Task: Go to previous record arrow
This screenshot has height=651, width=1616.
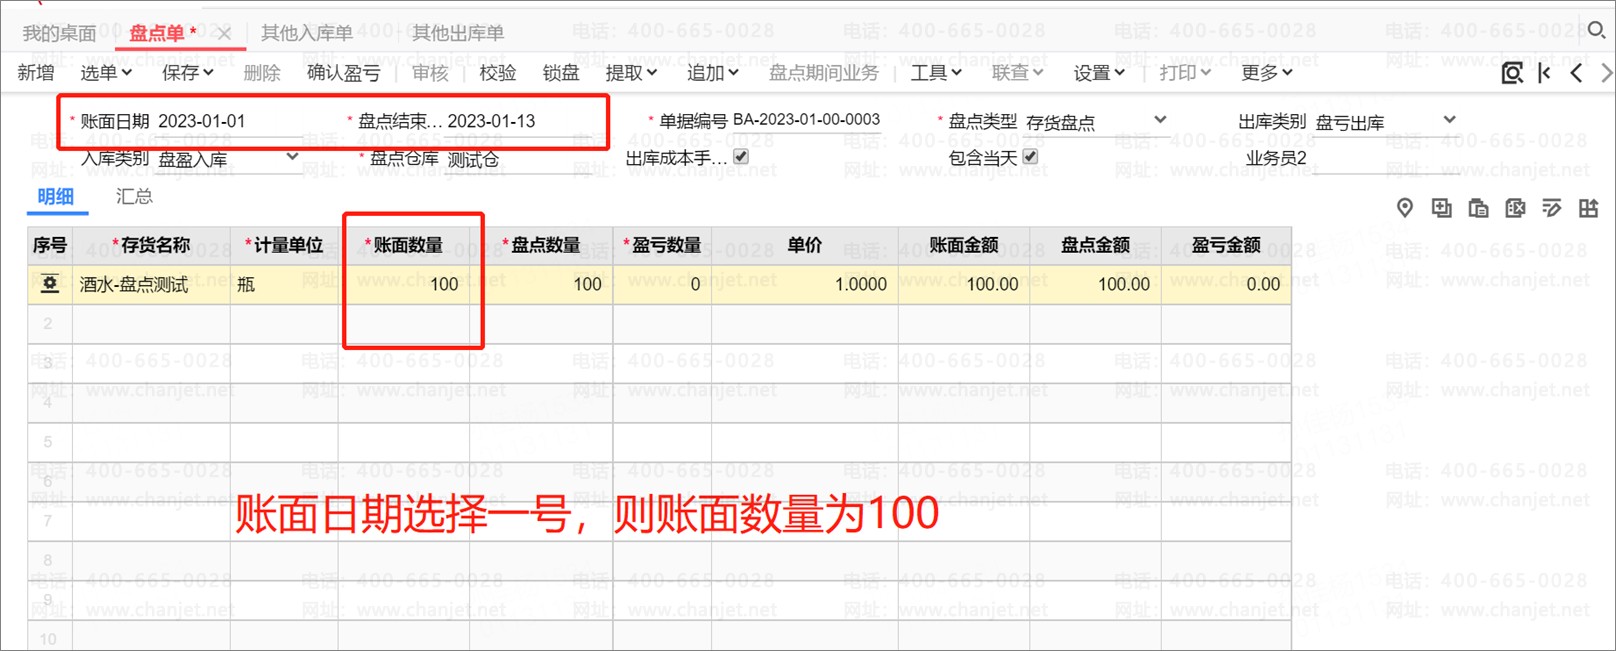Action: coord(1577,73)
